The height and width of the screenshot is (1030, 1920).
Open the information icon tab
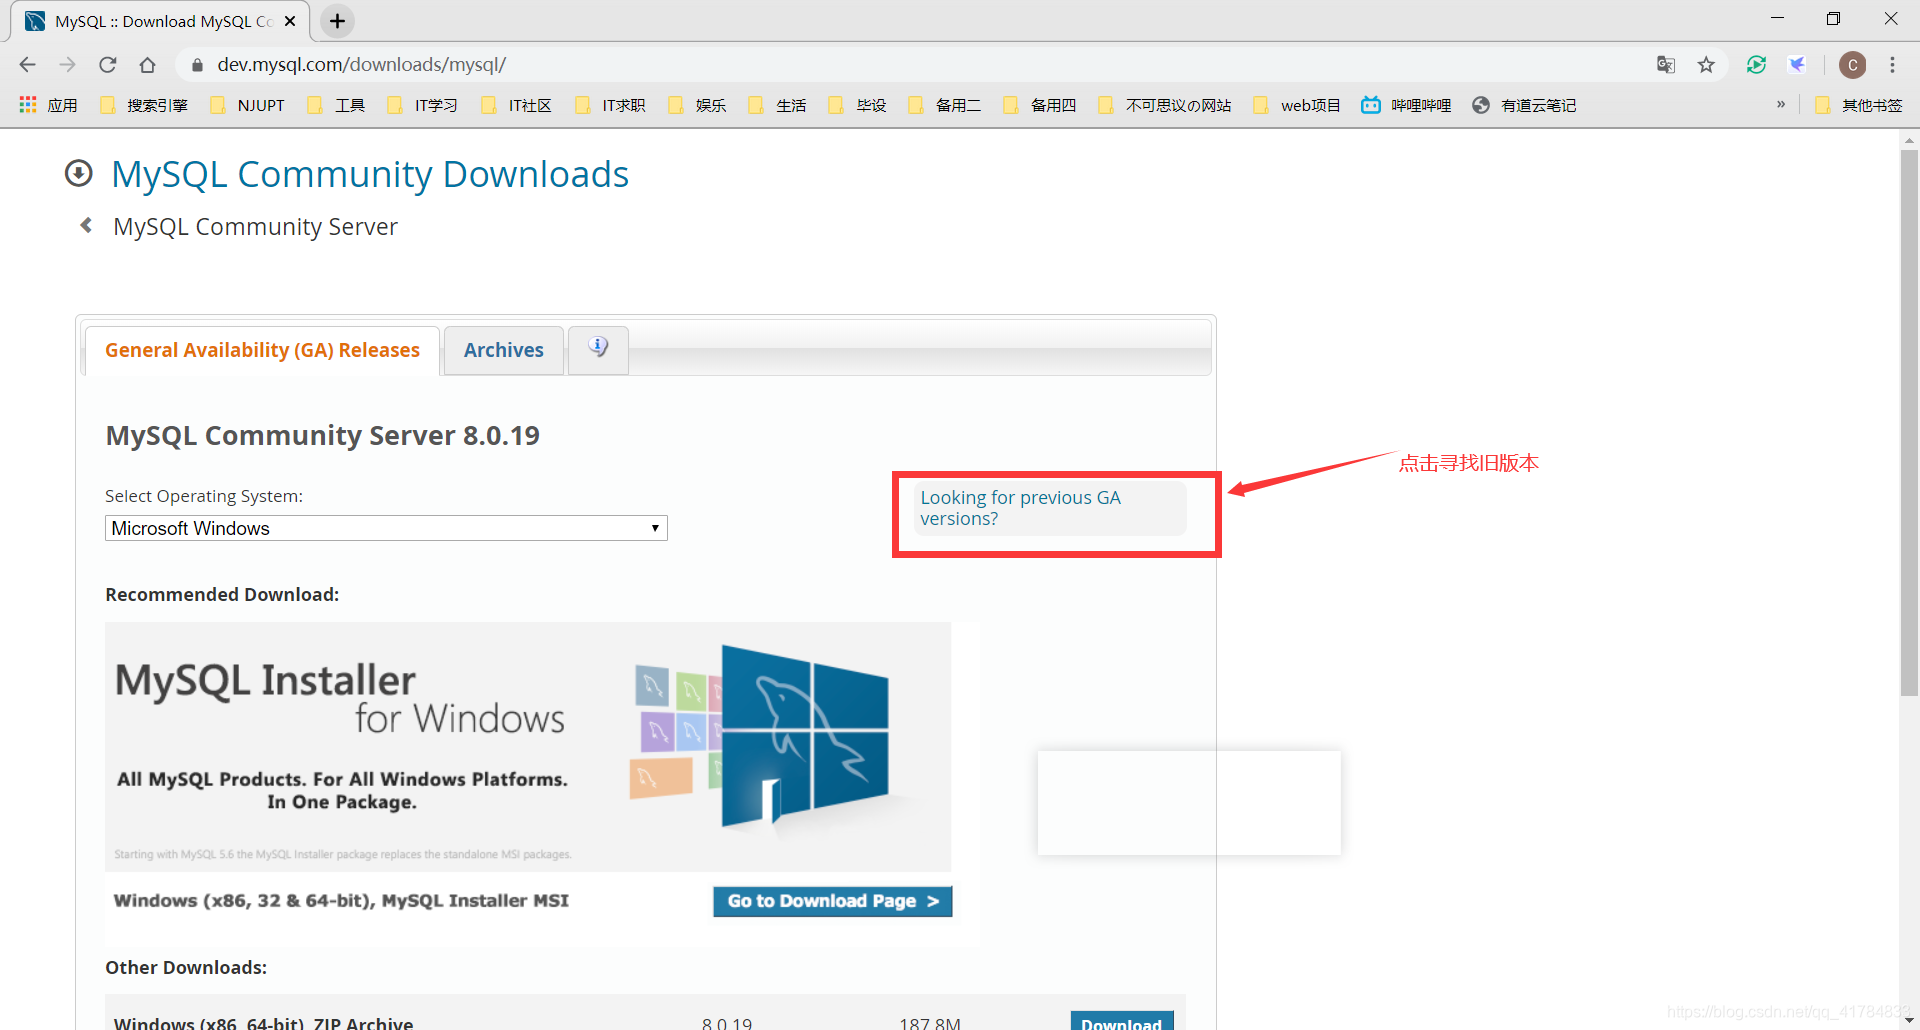pos(598,349)
